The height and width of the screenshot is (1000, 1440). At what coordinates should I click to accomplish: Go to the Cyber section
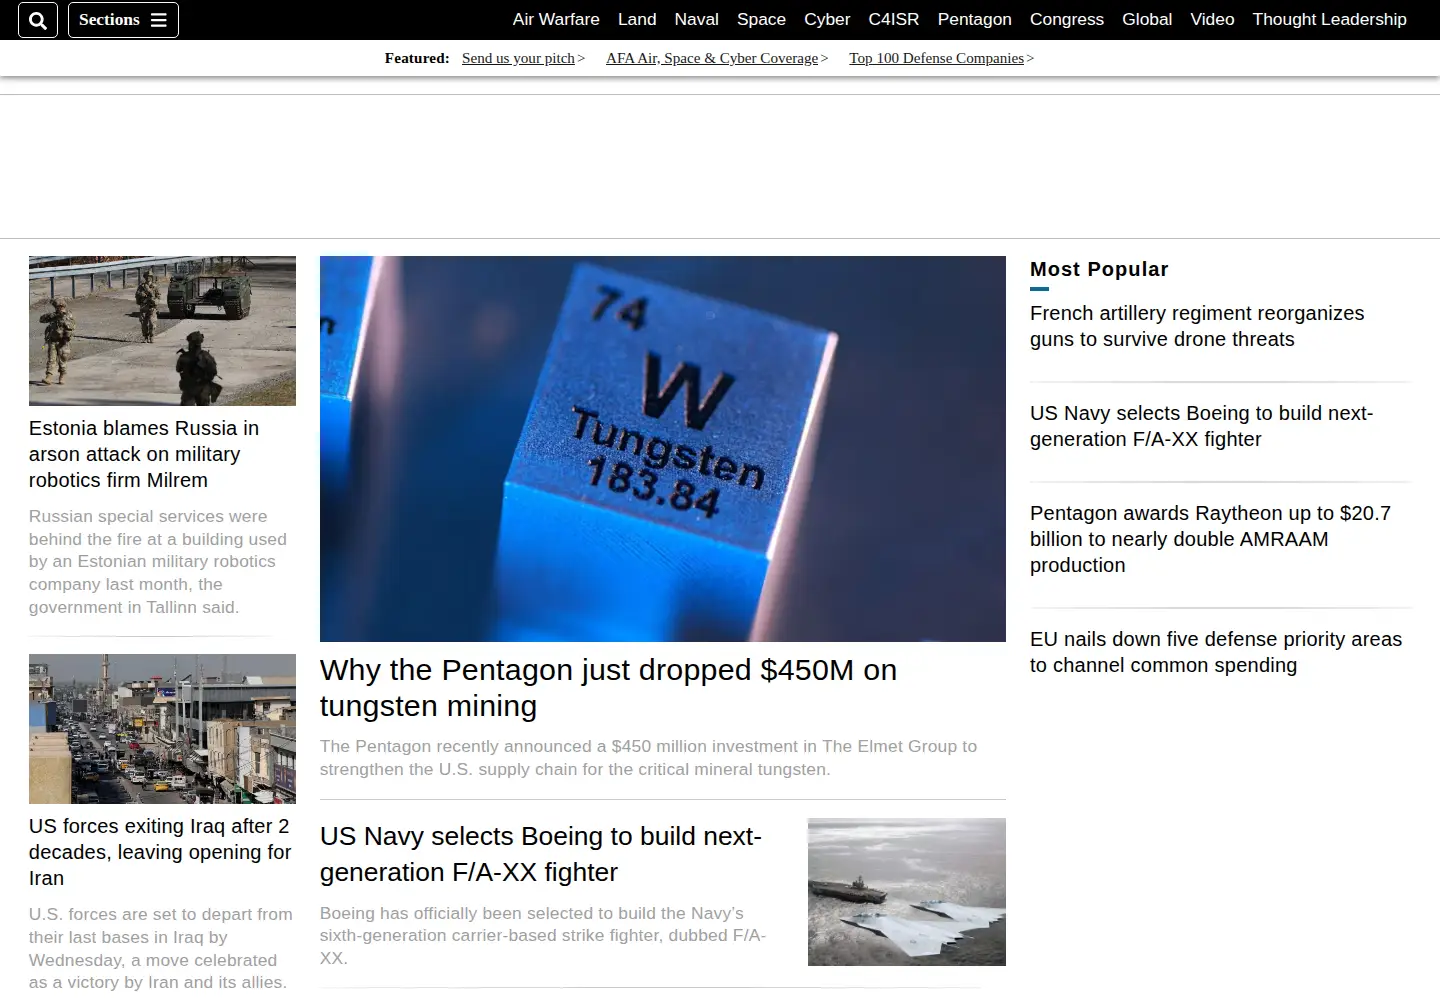pos(827,19)
